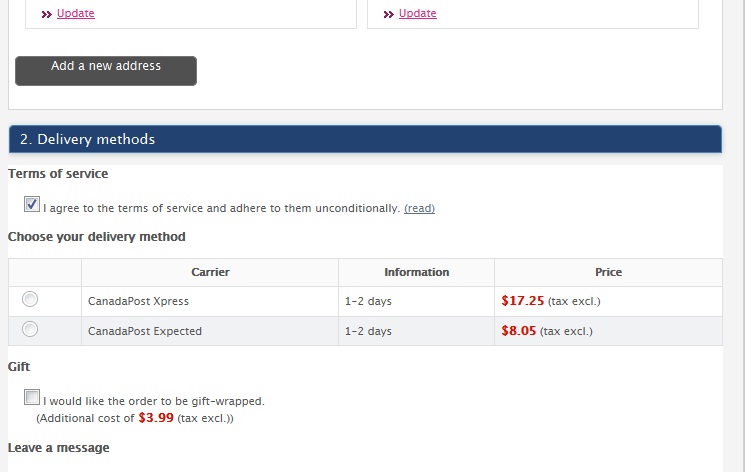
Task: Click the terms agreement label text
Action: pyautogui.click(x=220, y=208)
